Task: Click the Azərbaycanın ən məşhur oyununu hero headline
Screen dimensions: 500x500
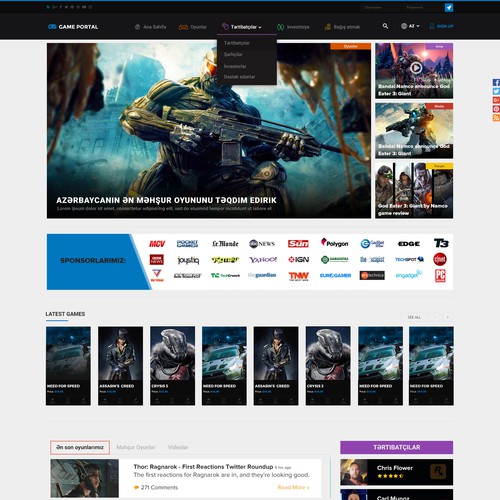Action: tap(166, 200)
